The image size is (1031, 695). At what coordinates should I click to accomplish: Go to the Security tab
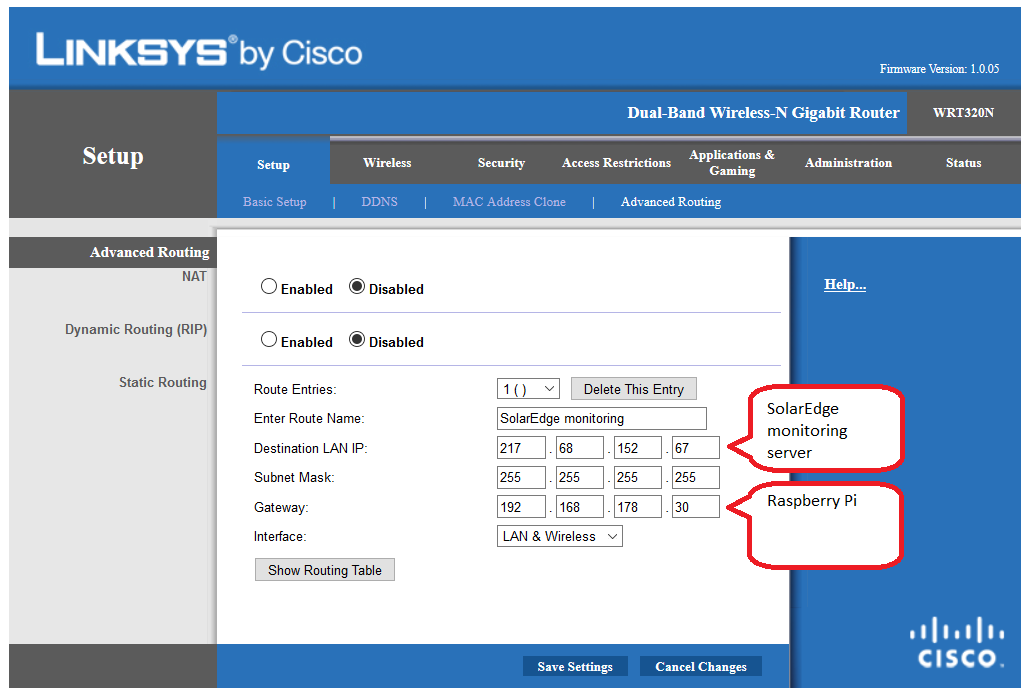501,162
